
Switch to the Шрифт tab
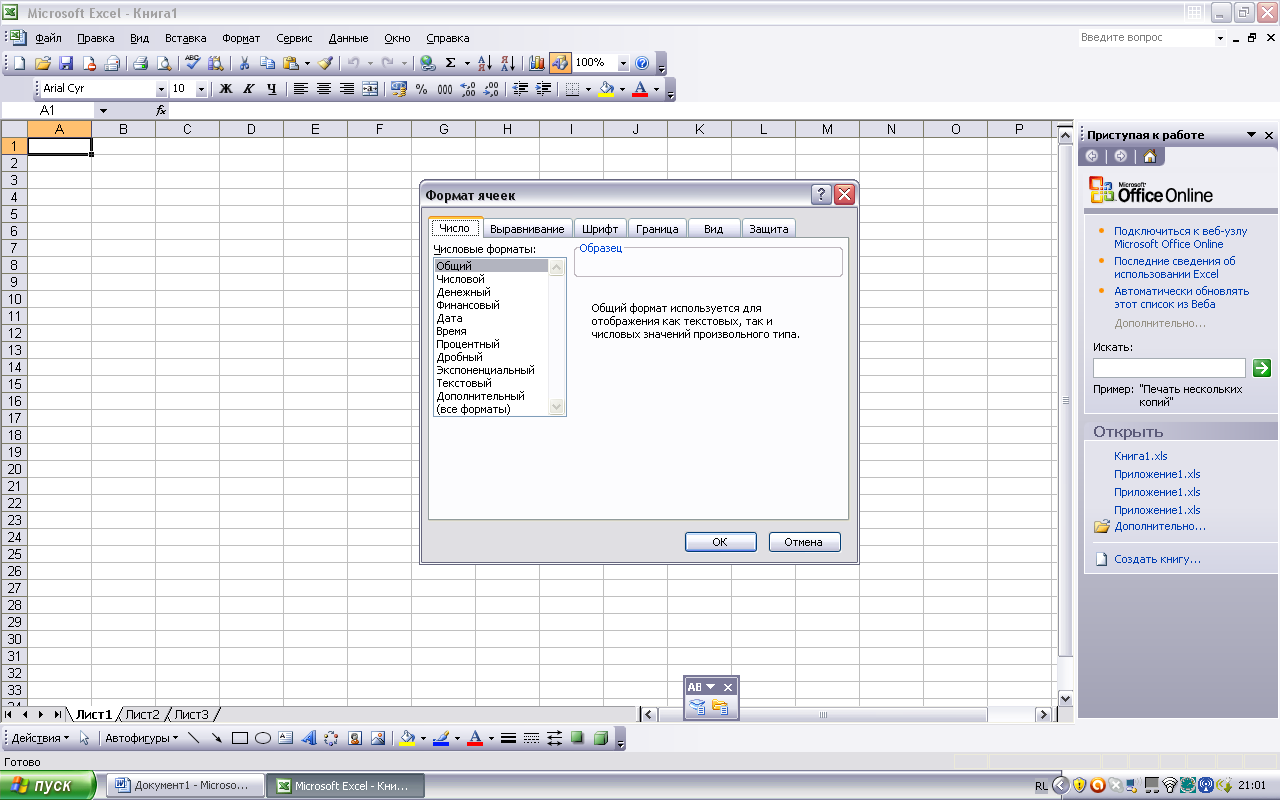600,229
